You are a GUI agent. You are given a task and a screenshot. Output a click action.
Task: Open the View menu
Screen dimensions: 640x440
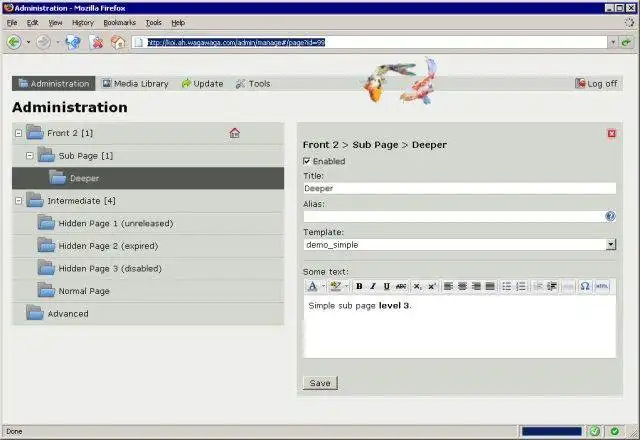click(x=56, y=23)
